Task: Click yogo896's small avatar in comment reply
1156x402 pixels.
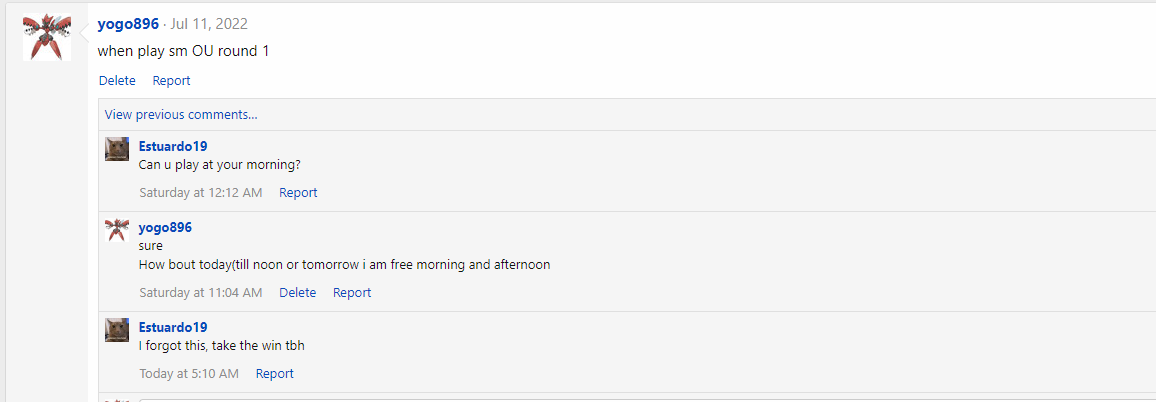Action: (117, 230)
